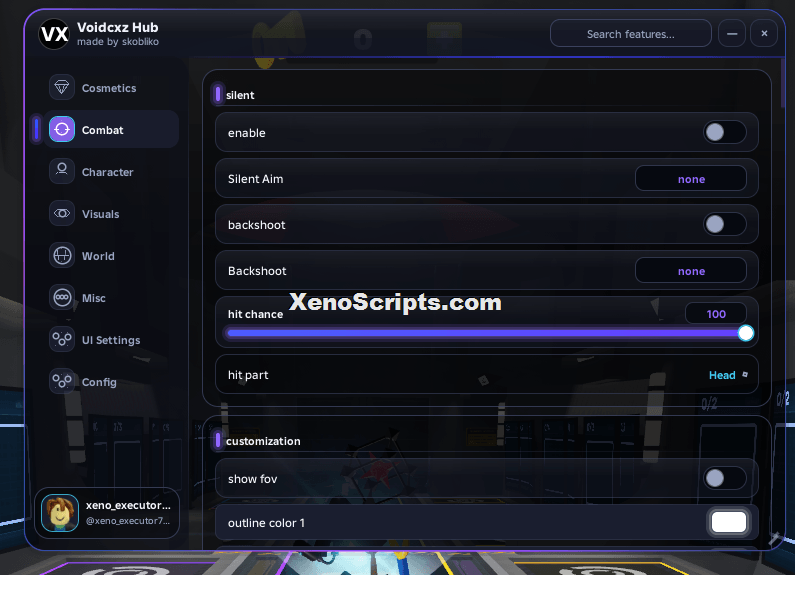
Task: Open the hit part Head dropdown
Action: point(728,375)
